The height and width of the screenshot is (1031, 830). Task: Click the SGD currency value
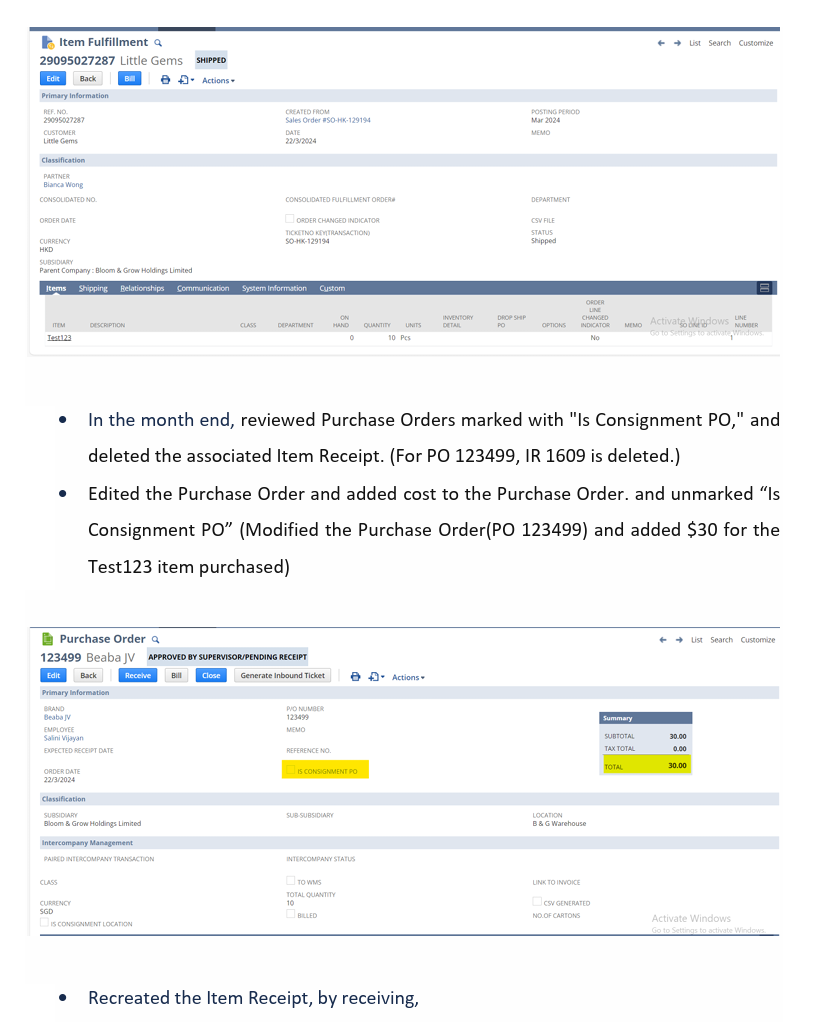coord(47,912)
